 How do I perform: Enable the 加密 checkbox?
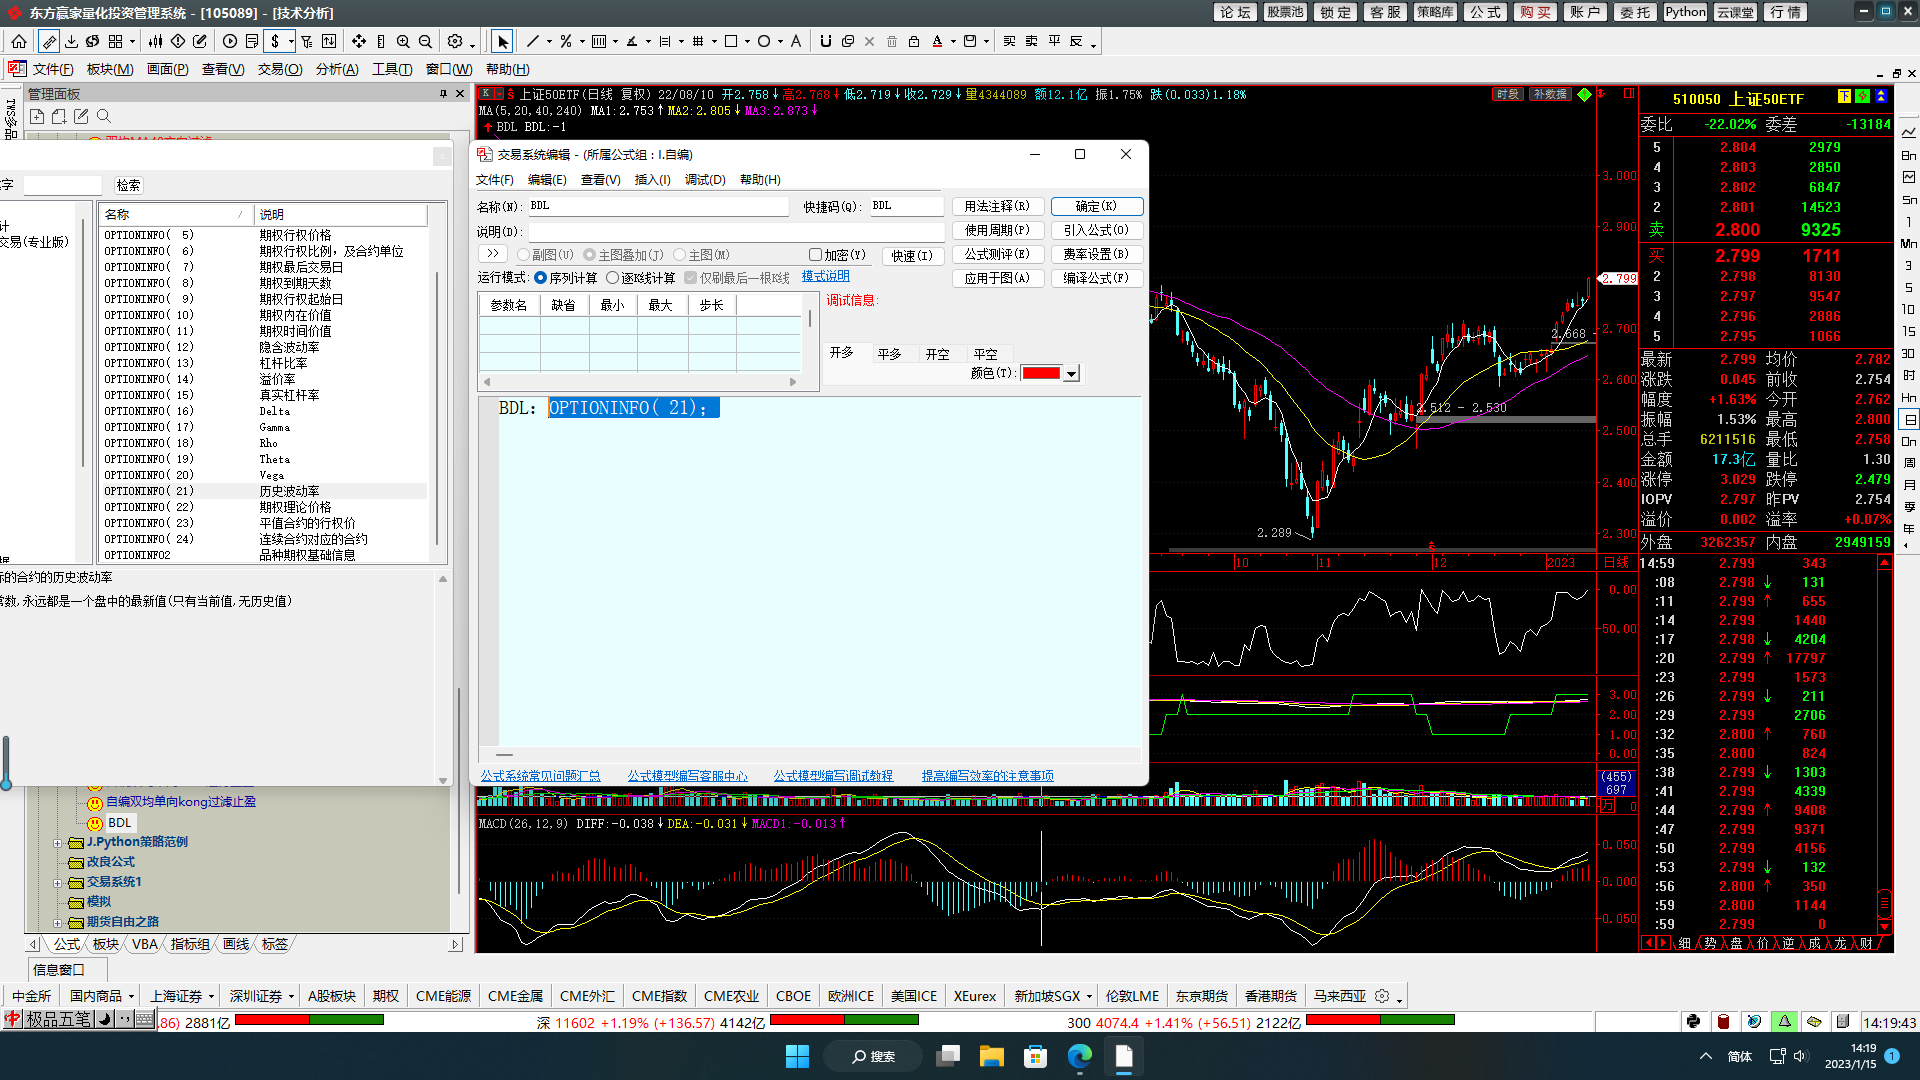pyautogui.click(x=815, y=255)
